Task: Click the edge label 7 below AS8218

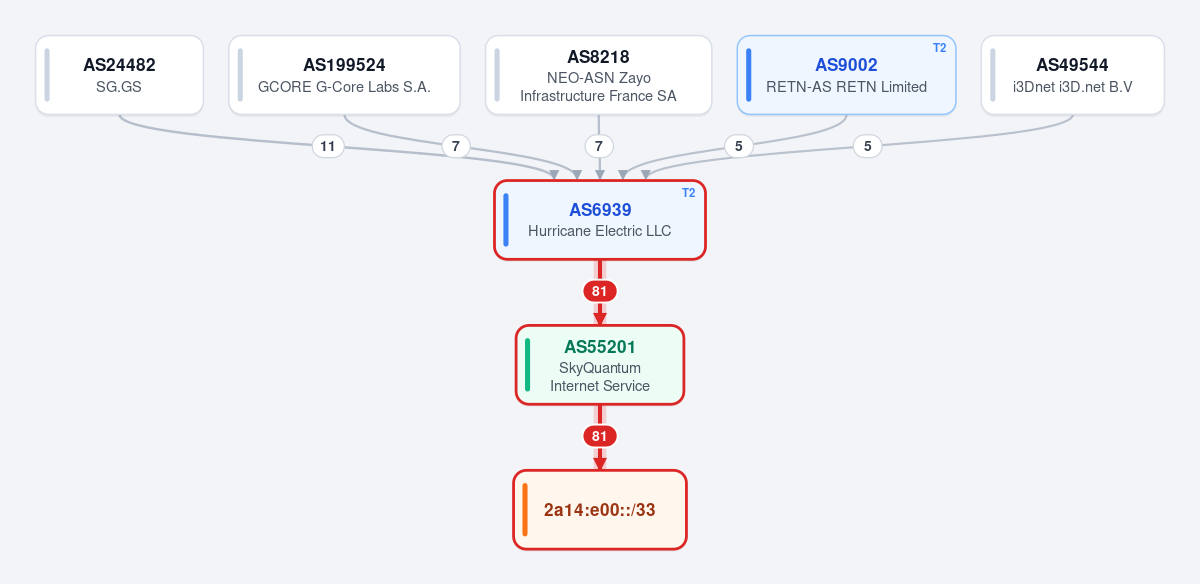Action: [x=599, y=146]
